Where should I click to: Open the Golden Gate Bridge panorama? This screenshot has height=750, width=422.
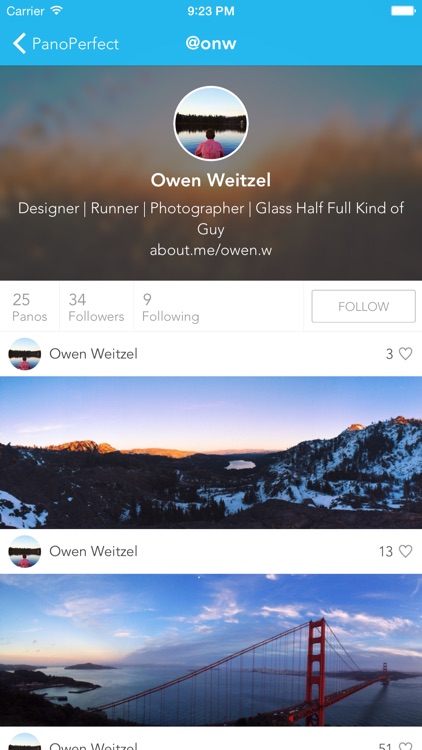pos(211,650)
